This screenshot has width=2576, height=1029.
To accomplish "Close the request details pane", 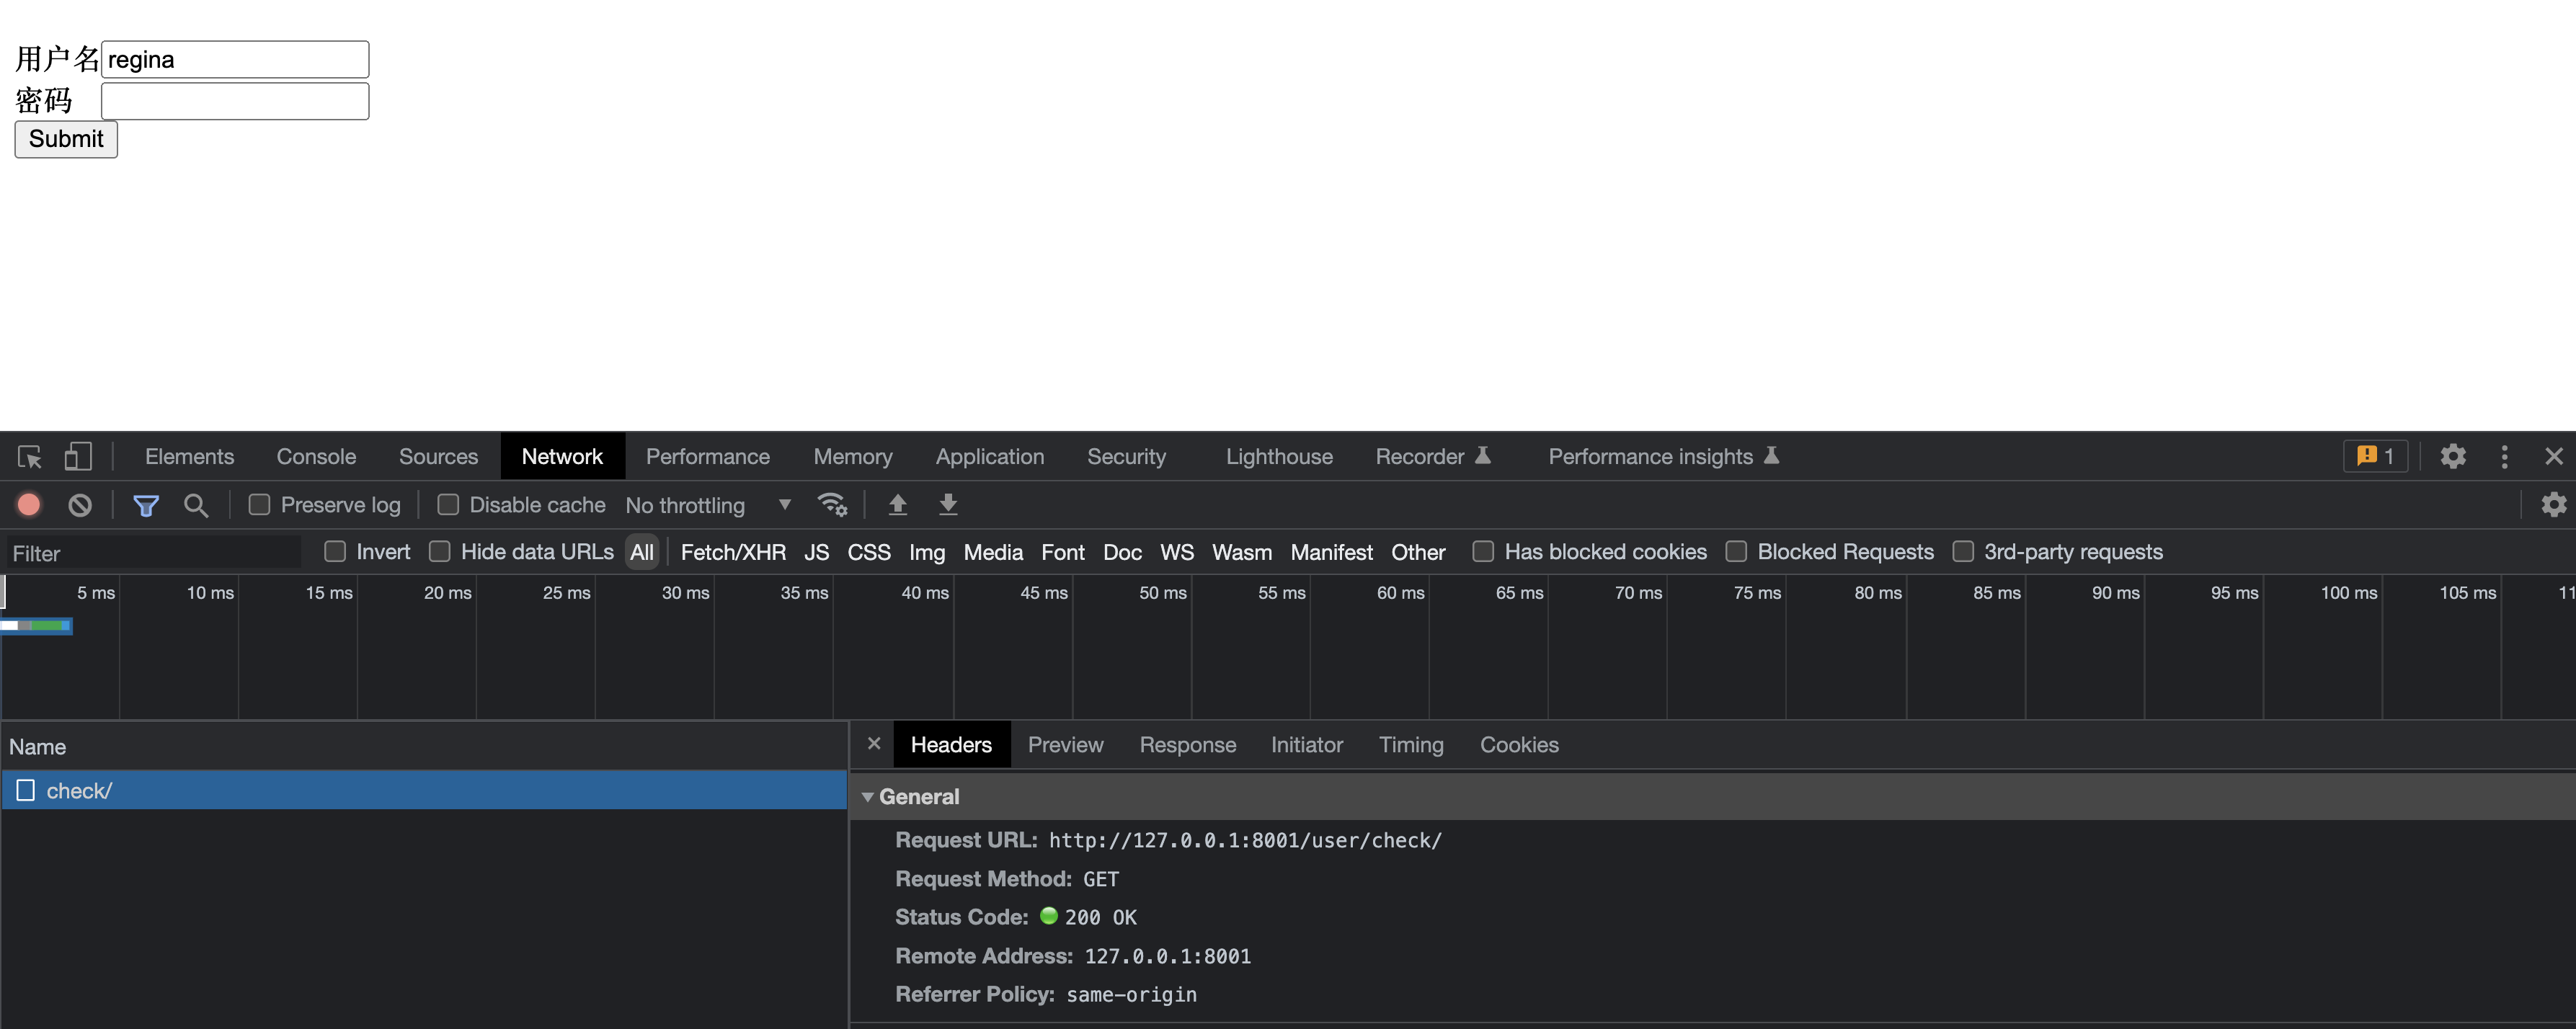I will pyautogui.click(x=874, y=743).
